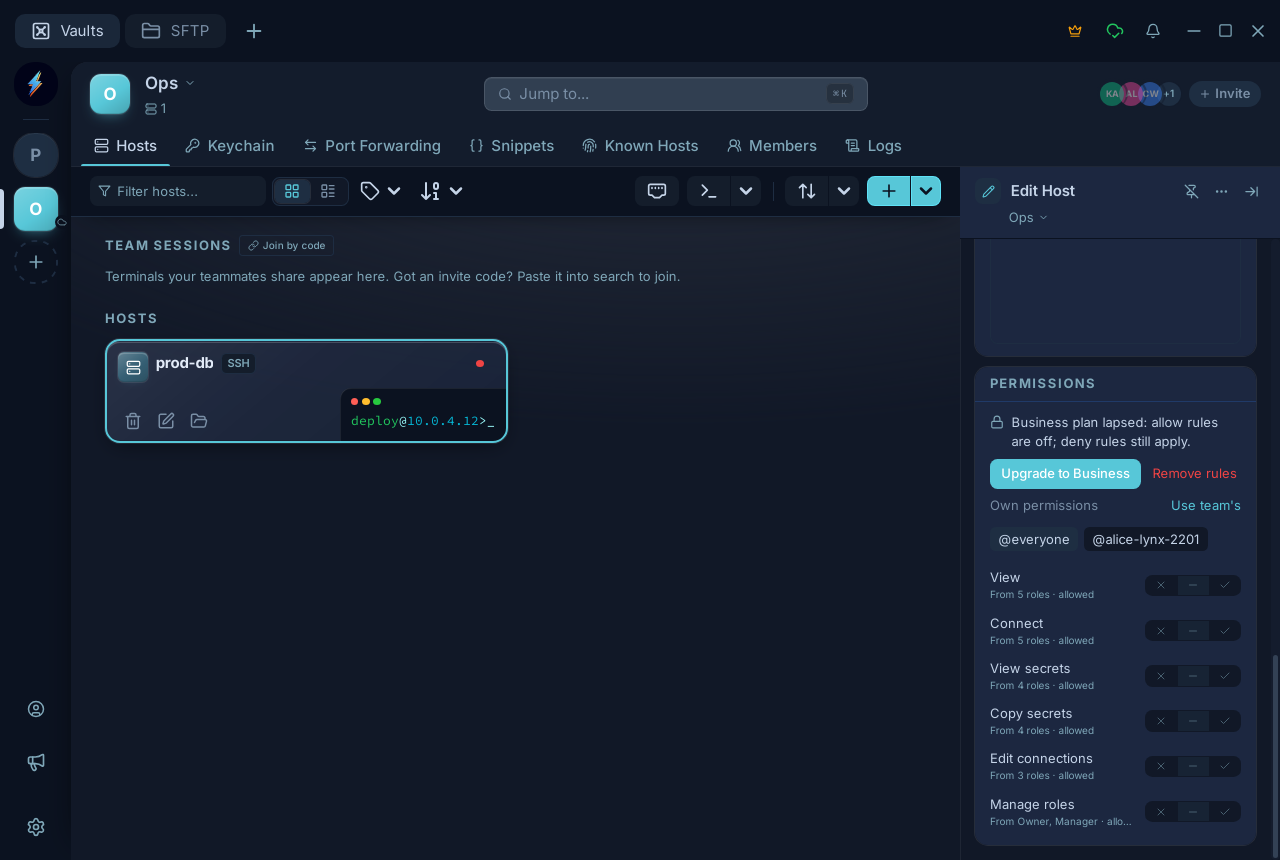Invite a member with the Invite button
This screenshot has width=1280, height=860.
pos(1225,94)
